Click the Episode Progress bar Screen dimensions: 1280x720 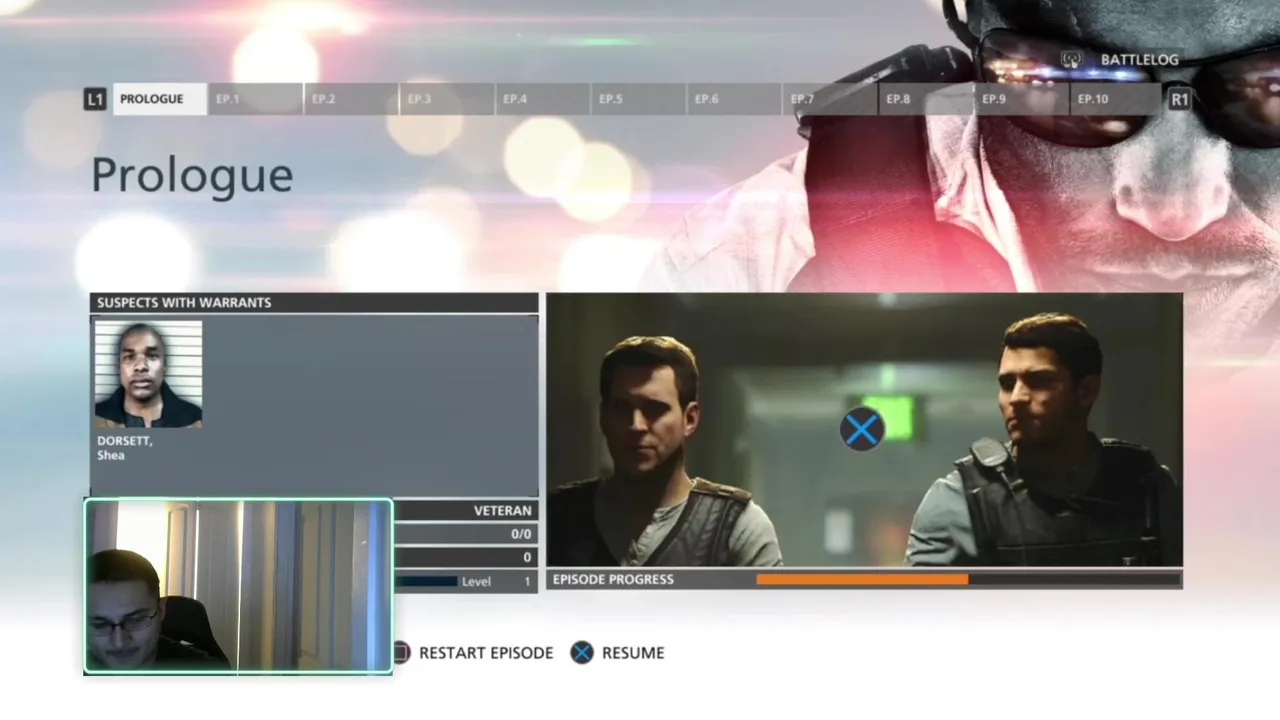click(968, 579)
